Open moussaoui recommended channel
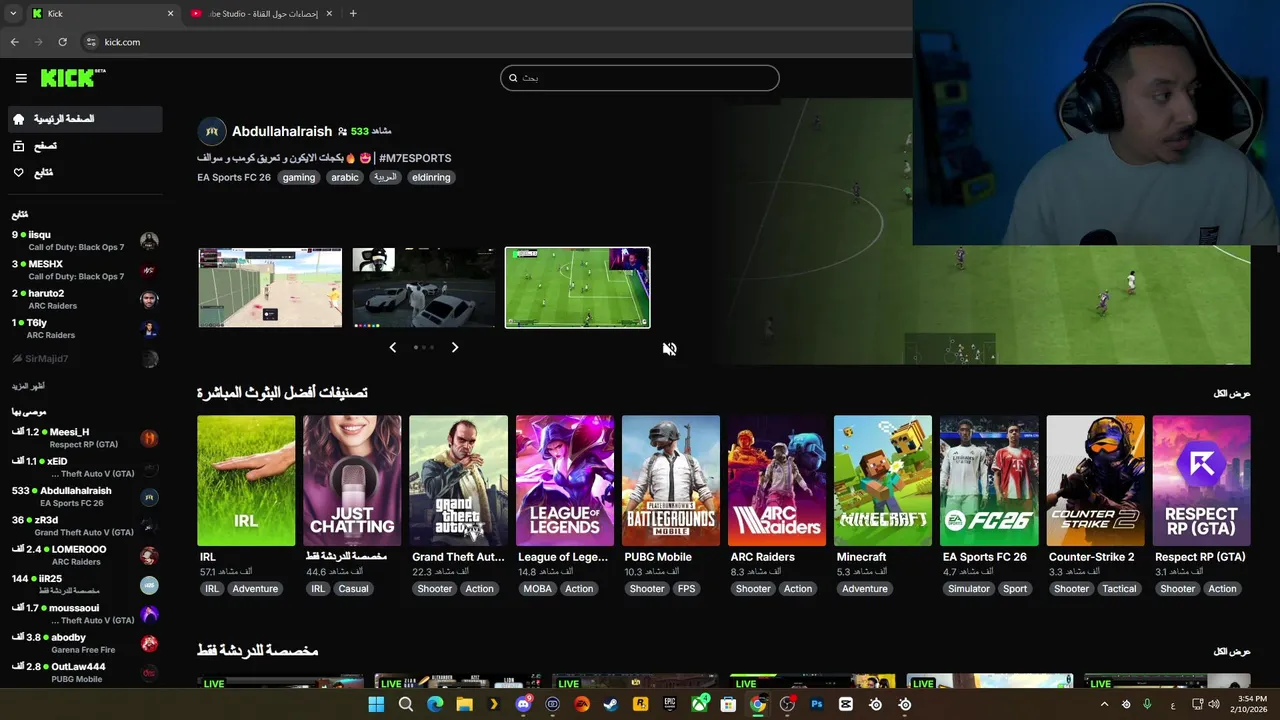The height and width of the screenshot is (720, 1280). pyautogui.click(x=84, y=614)
